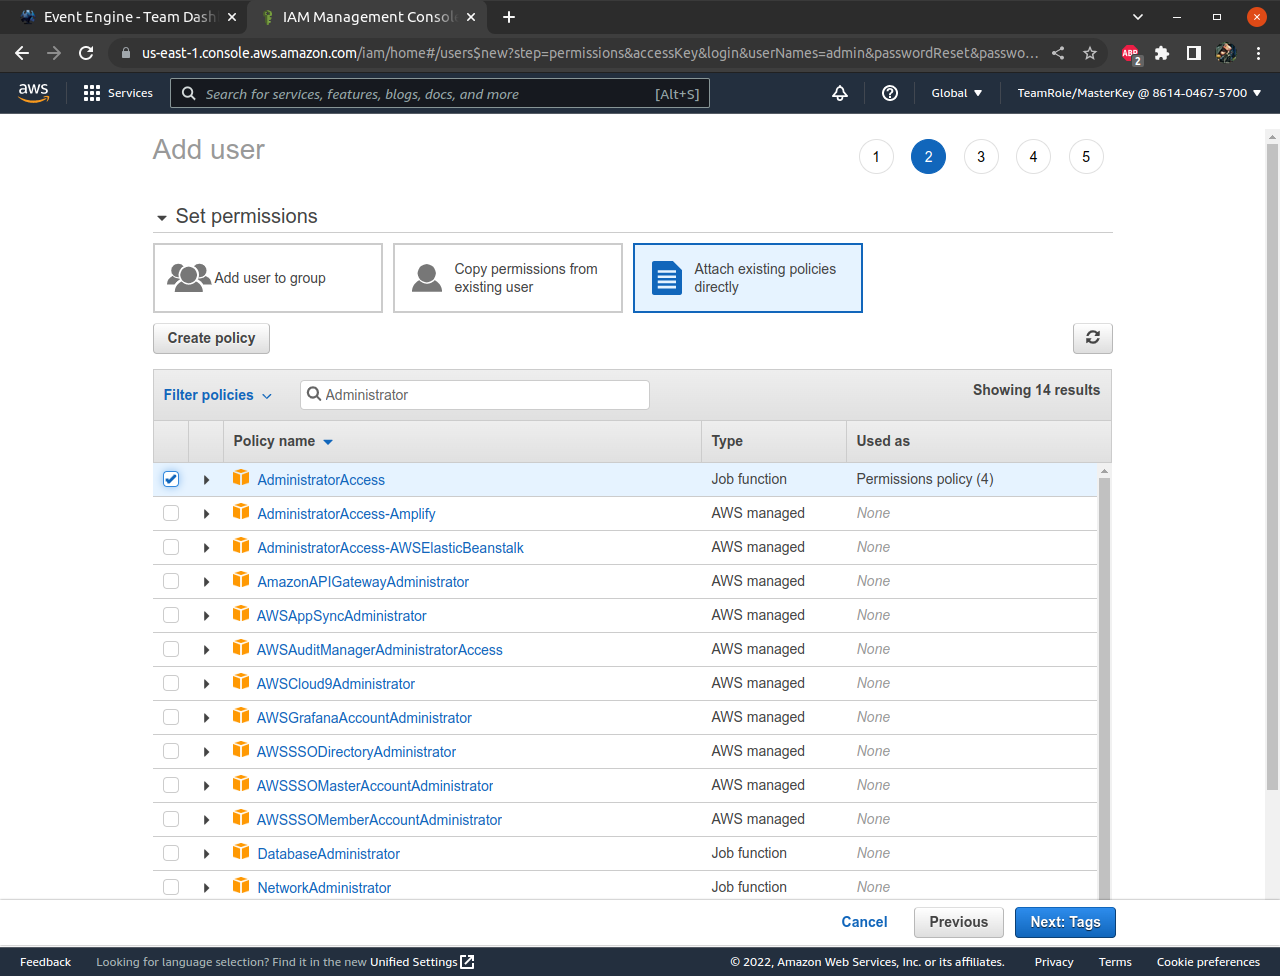Cancel the add user wizard
Image resolution: width=1280 pixels, height=976 pixels.
coord(864,922)
